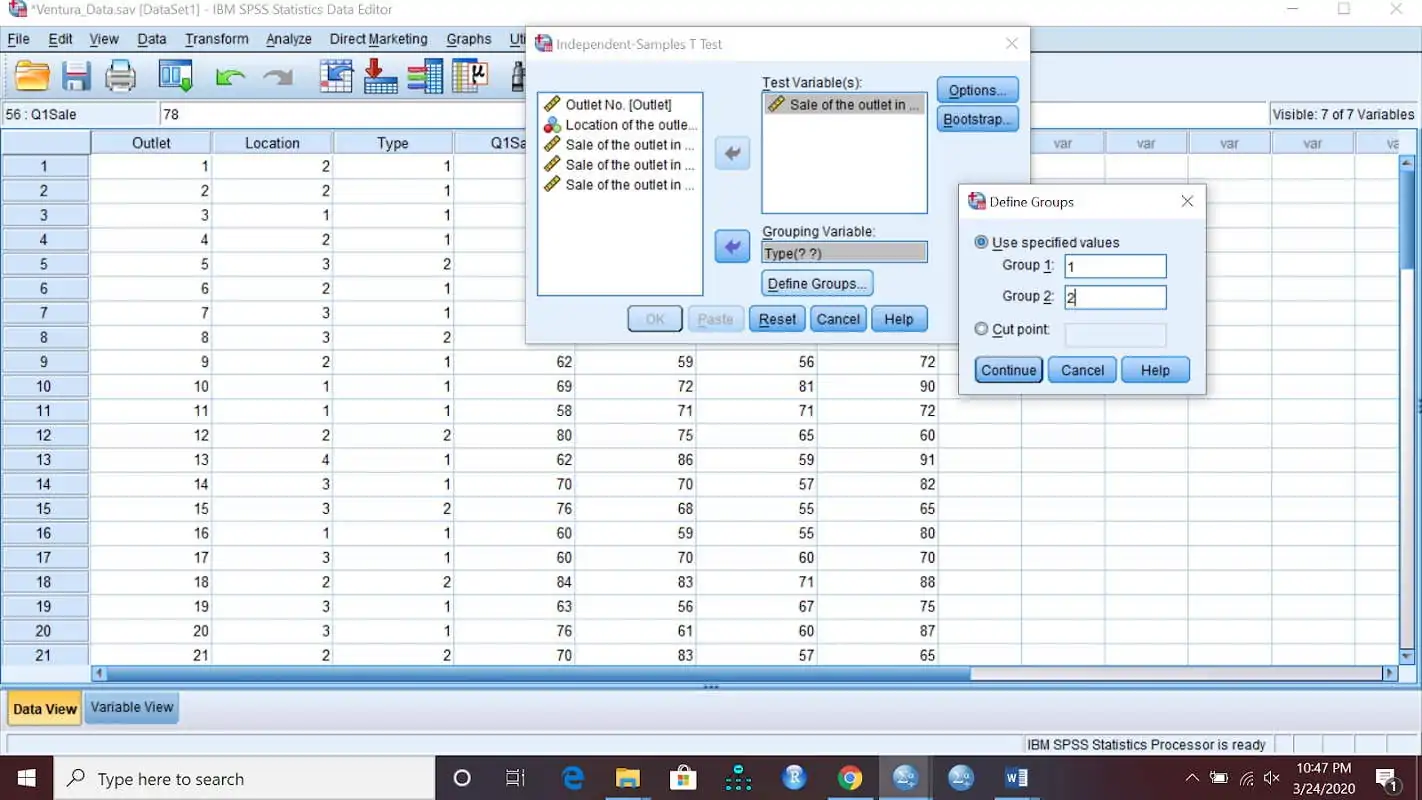Viewport: 1422px width, 800px height.
Task: Select the Use specified values radio button
Action: 981,242
